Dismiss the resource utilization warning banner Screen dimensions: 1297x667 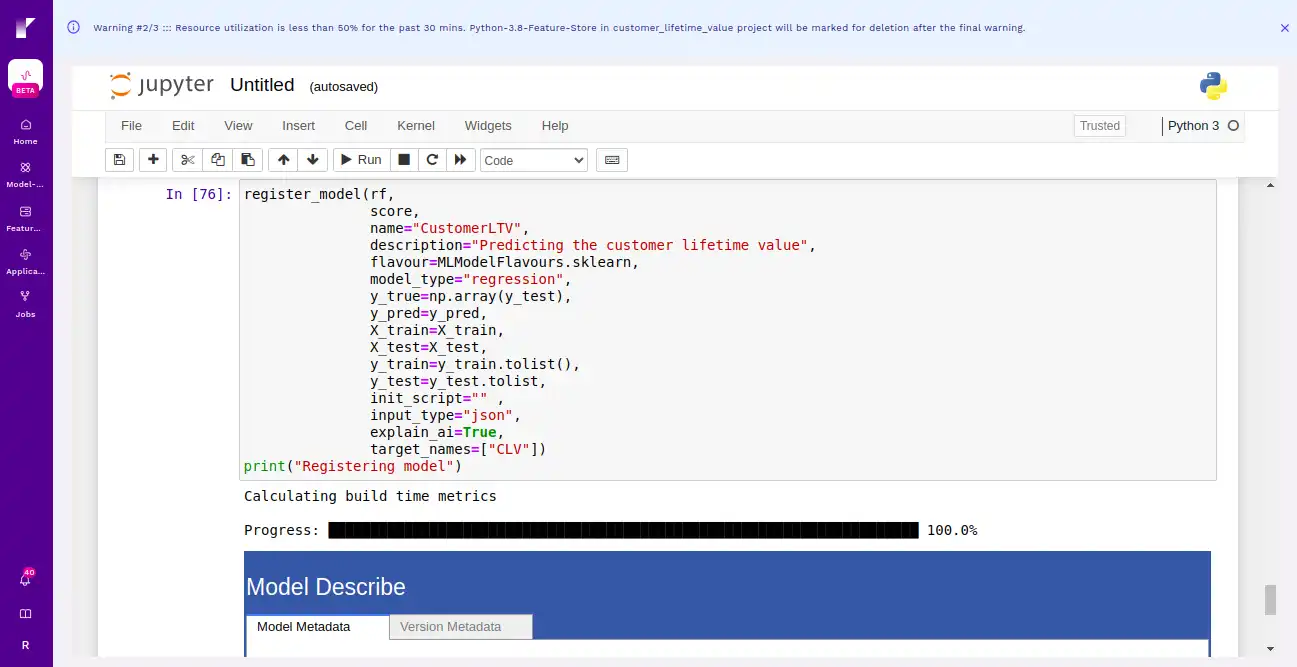(1285, 28)
